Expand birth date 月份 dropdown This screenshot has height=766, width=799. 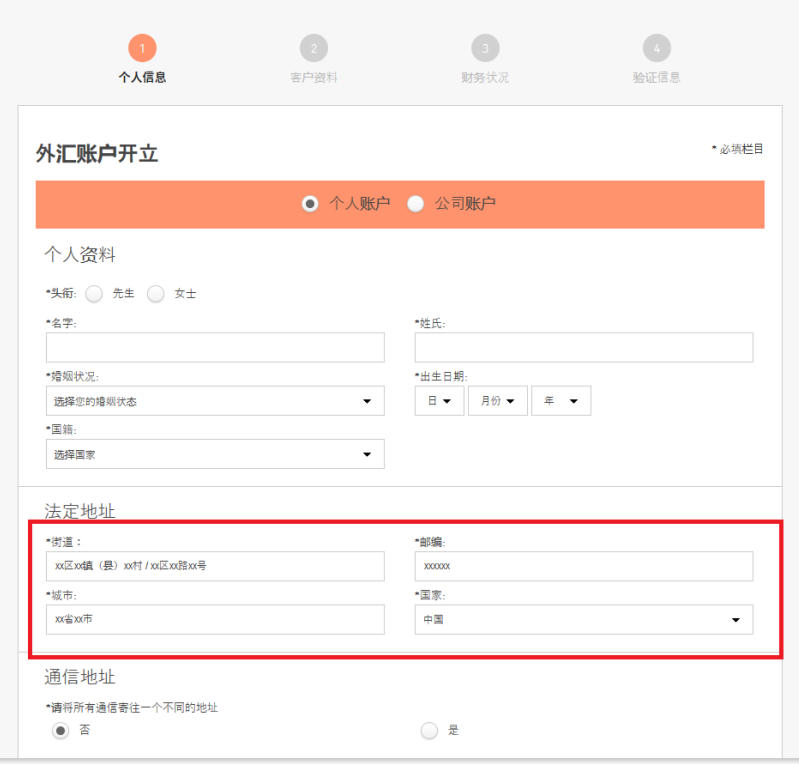(497, 401)
